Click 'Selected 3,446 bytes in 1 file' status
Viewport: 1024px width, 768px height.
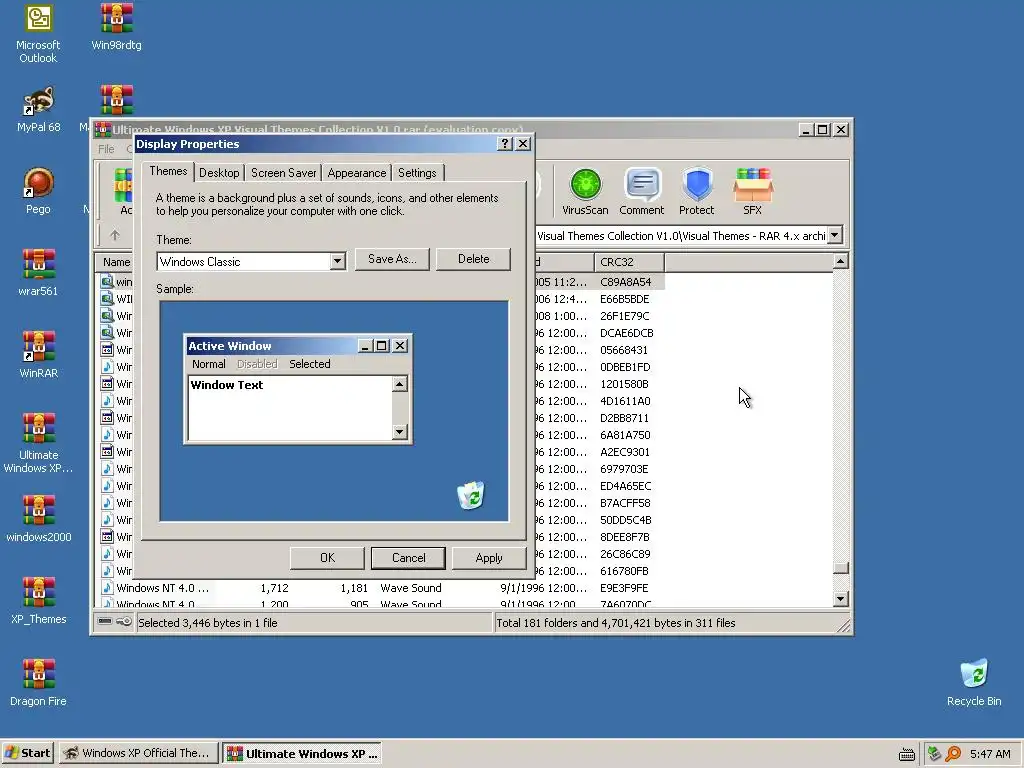[208, 623]
